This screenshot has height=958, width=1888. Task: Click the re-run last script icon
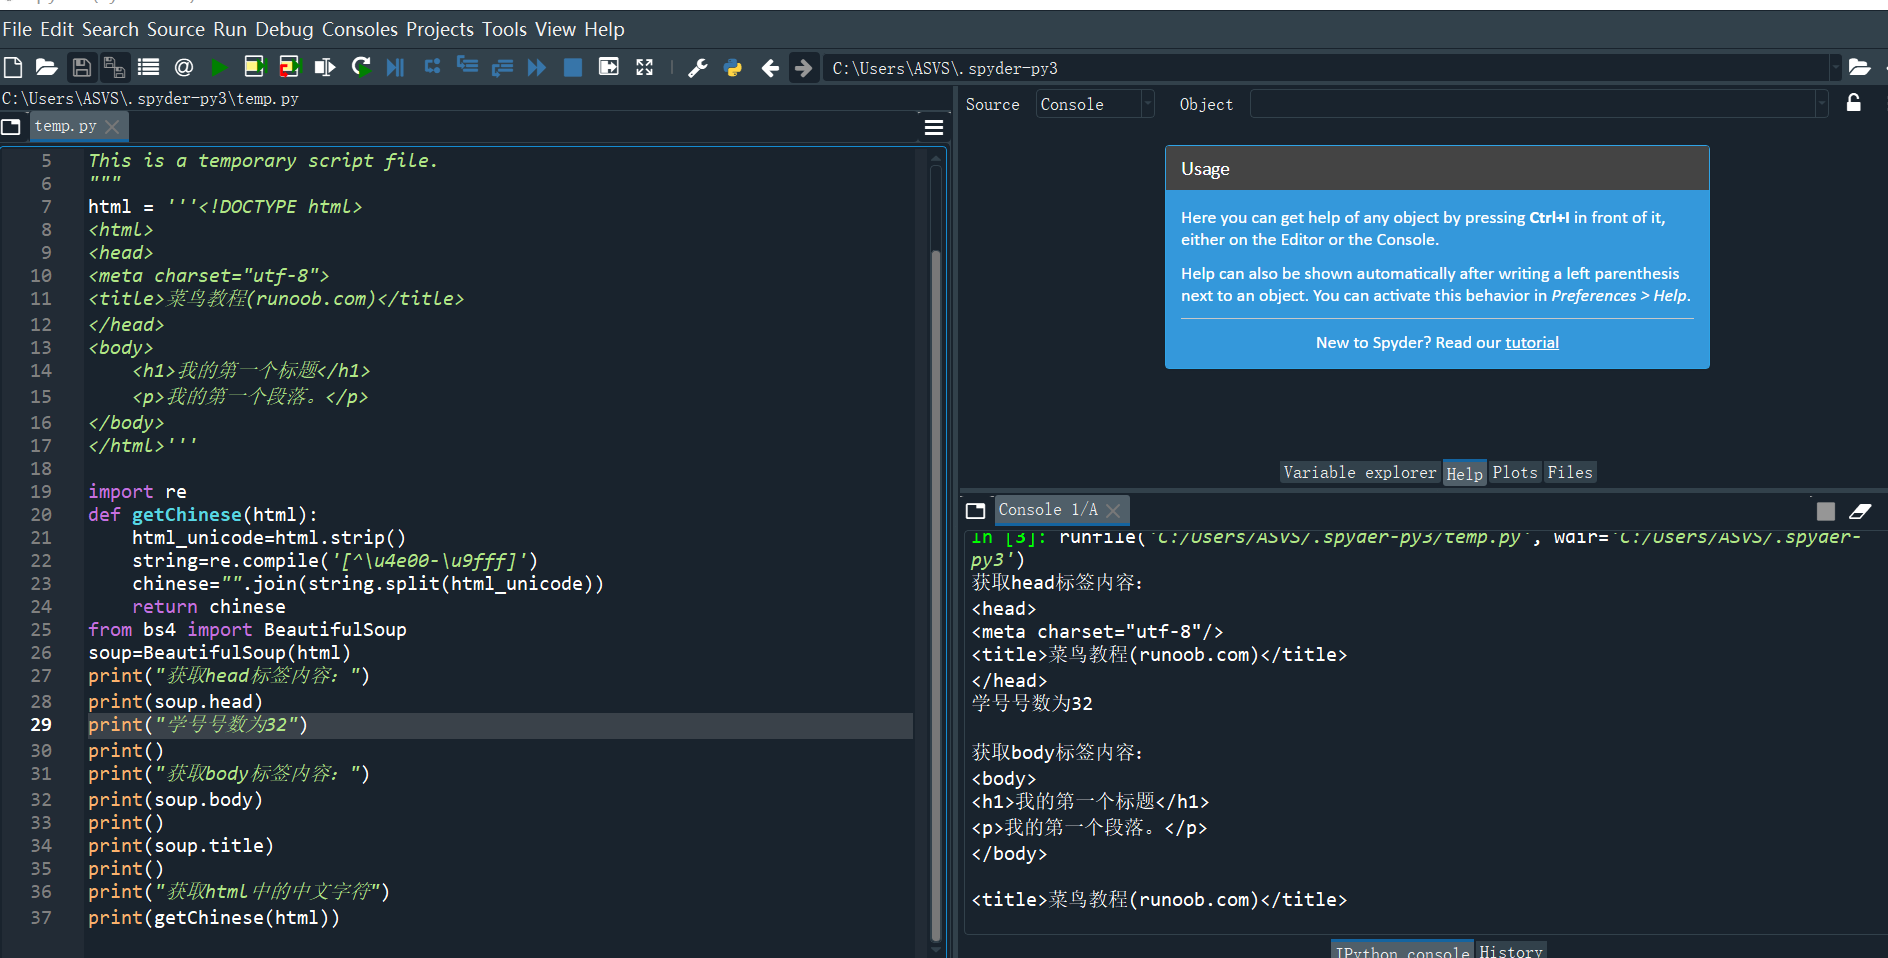[361, 67]
